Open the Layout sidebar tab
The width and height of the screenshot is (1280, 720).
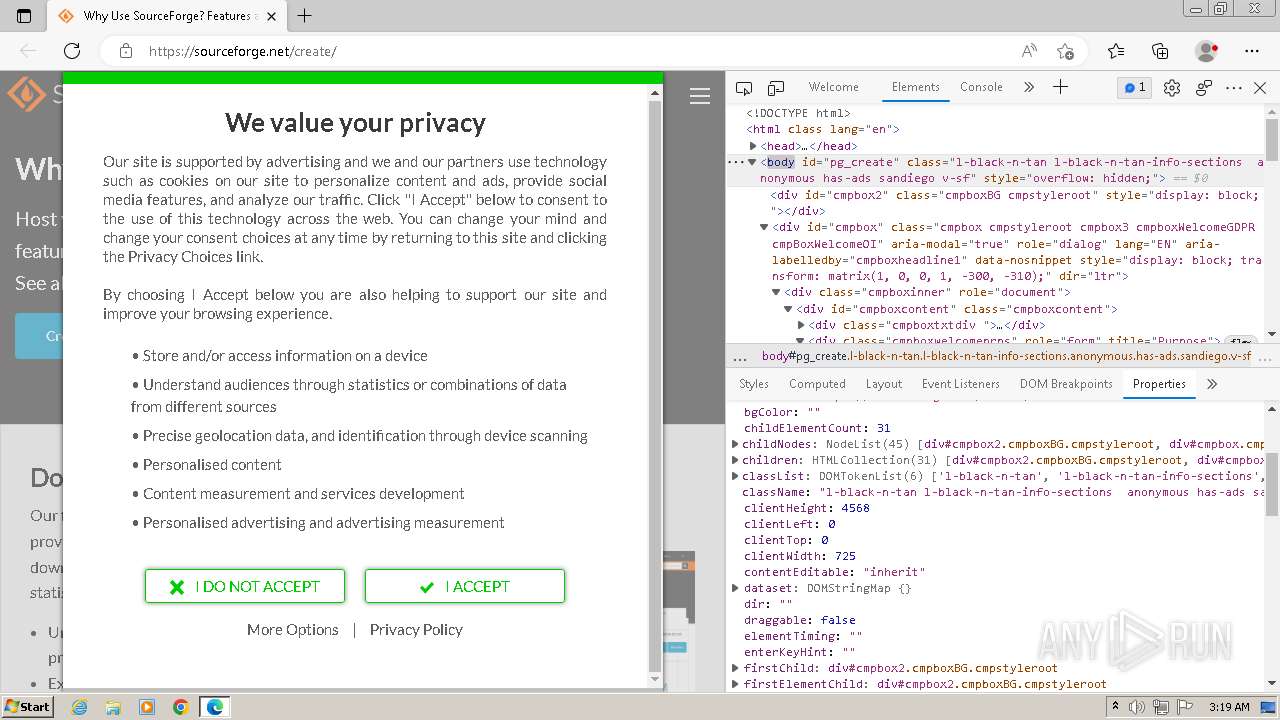point(884,384)
